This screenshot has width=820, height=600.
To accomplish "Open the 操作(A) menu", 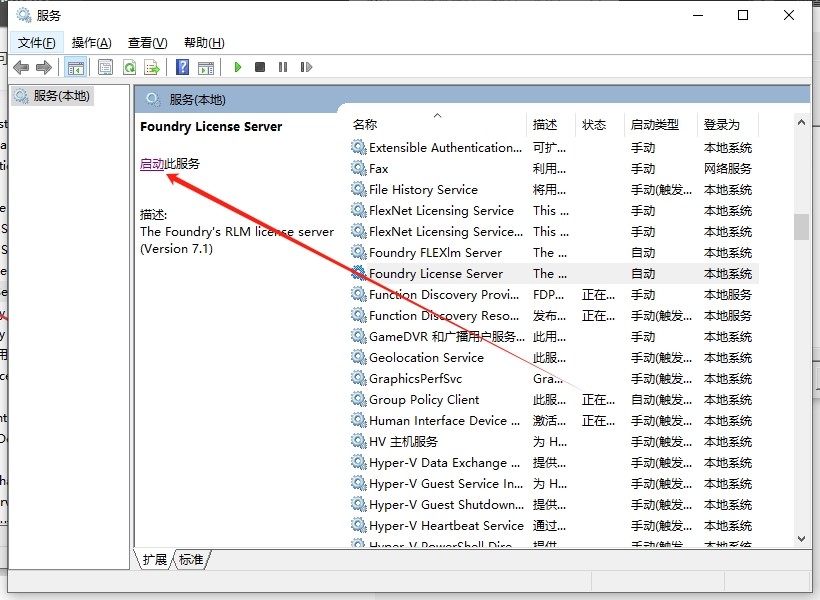I will (92, 43).
